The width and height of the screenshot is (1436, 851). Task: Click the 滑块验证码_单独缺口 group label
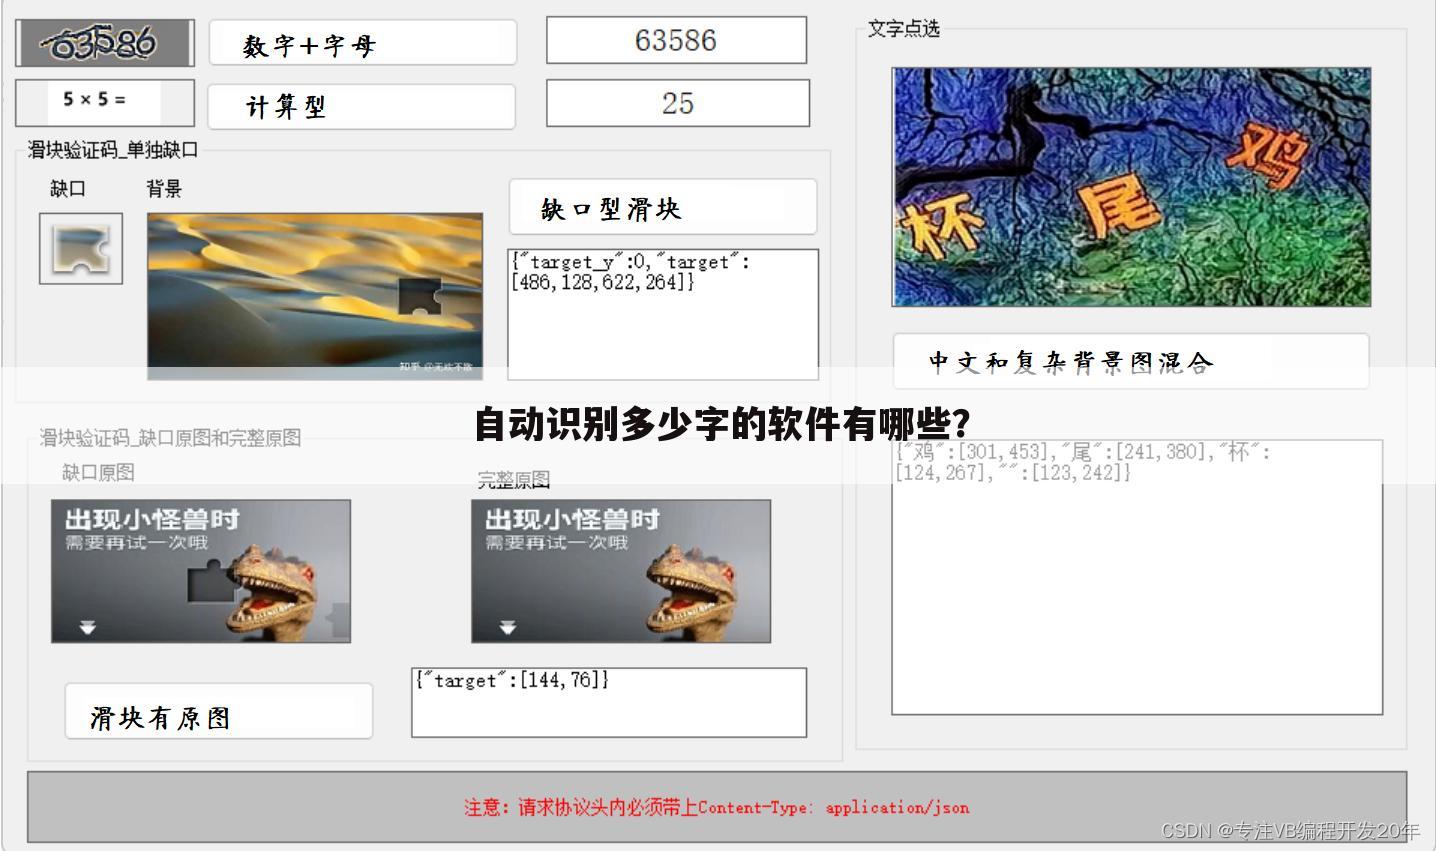pyautogui.click(x=113, y=150)
